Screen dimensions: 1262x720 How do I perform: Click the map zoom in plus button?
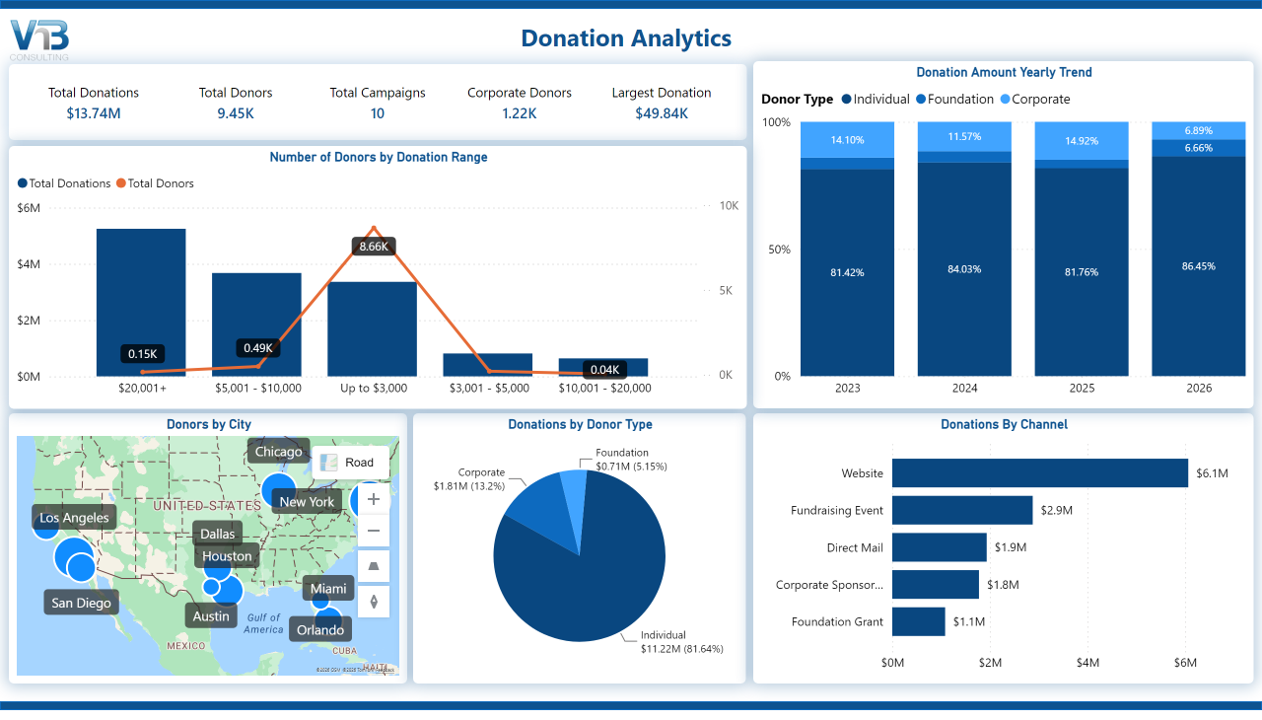click(x=374, y=499)
